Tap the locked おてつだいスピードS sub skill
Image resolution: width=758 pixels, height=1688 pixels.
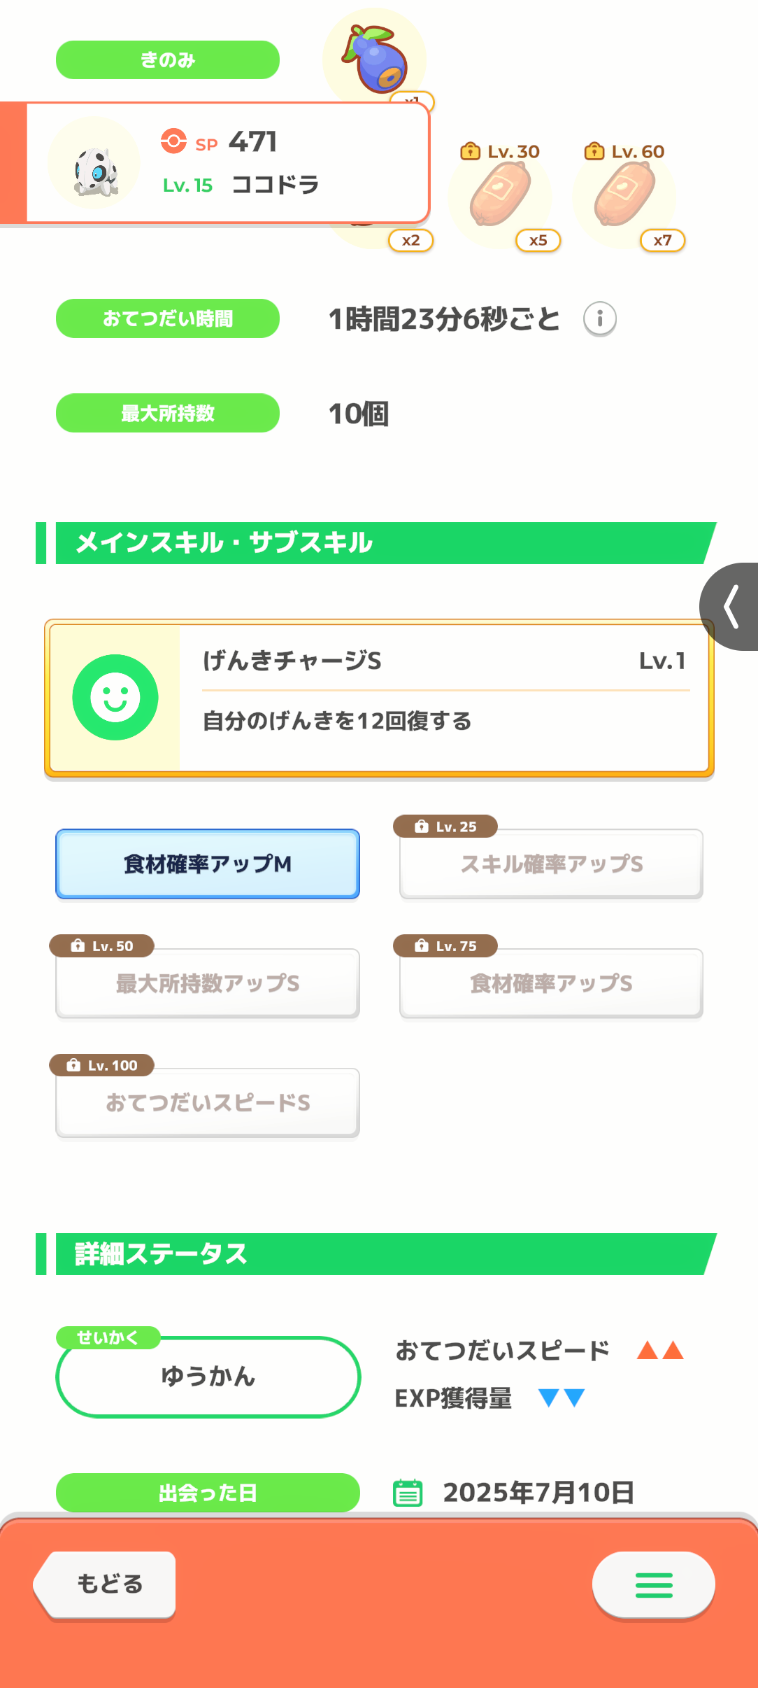click(x=207, y=1102)
